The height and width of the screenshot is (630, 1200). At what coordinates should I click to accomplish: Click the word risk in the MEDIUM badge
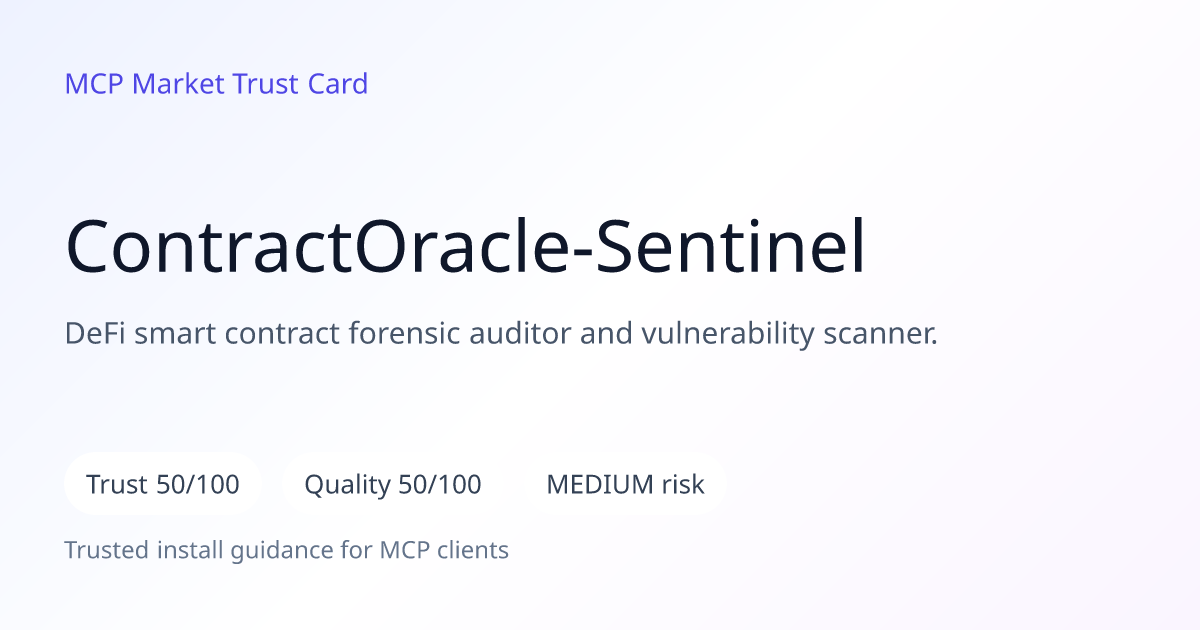pos(683,485)
